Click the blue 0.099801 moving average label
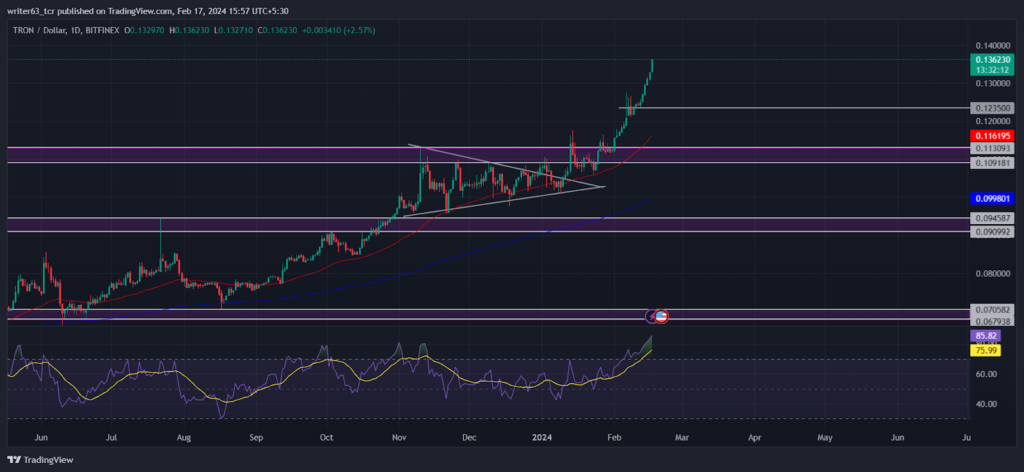The height and width of the screenshot is (472, 1024). point(991,198)
